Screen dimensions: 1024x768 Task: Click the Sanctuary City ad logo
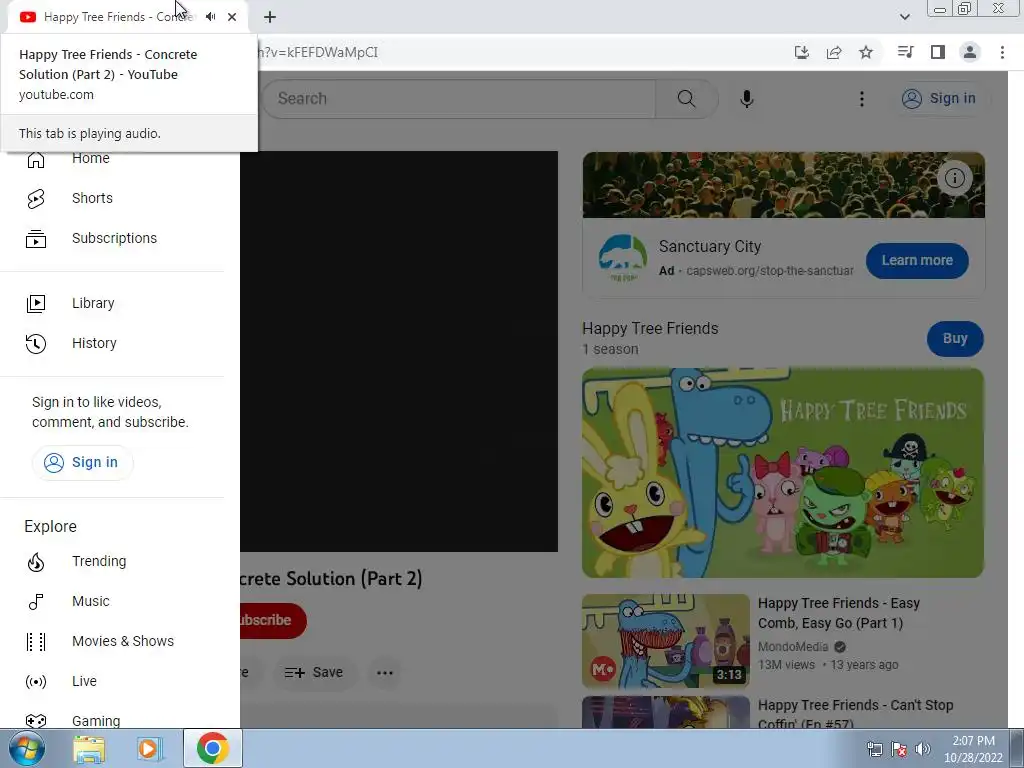point(622,259)
